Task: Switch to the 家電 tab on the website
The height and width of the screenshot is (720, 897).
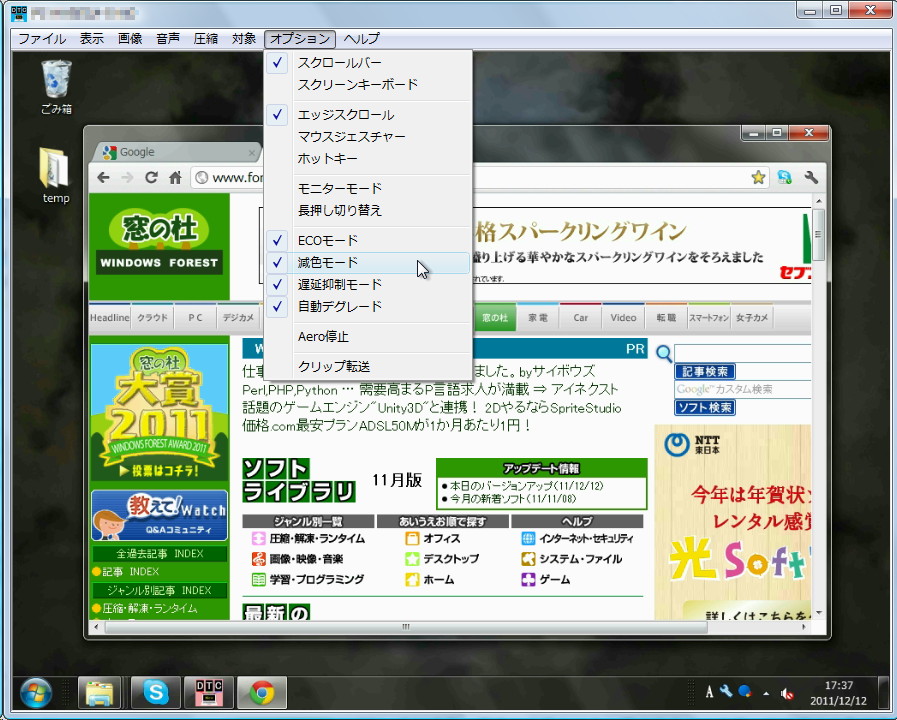Action: point(537,317)
